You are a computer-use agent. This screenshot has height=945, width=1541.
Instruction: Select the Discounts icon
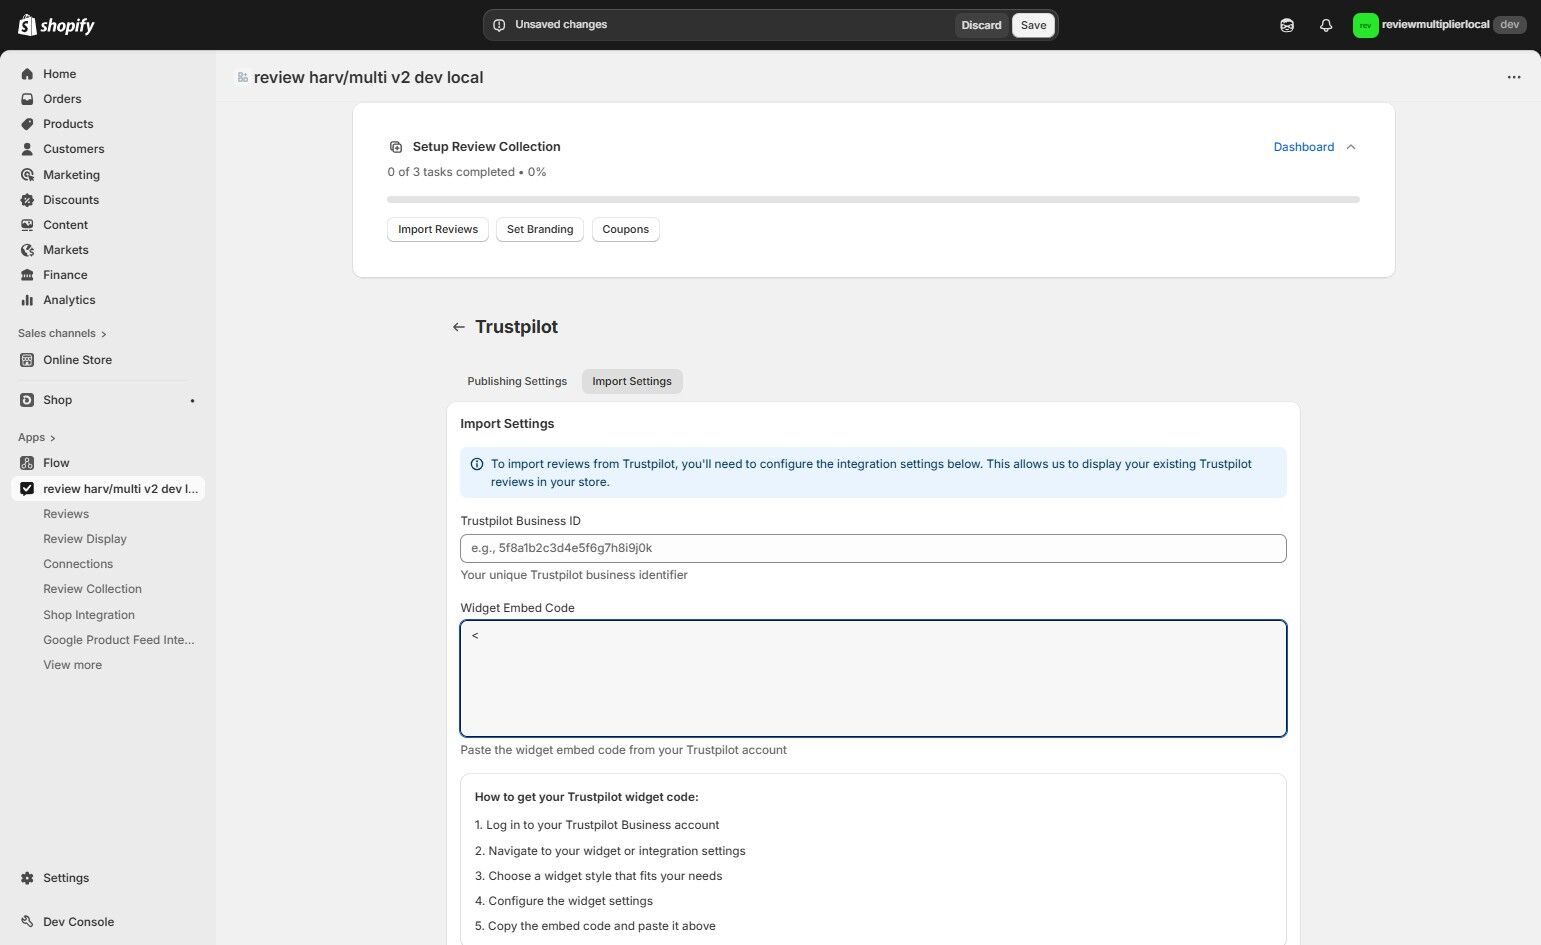point(27,199)
